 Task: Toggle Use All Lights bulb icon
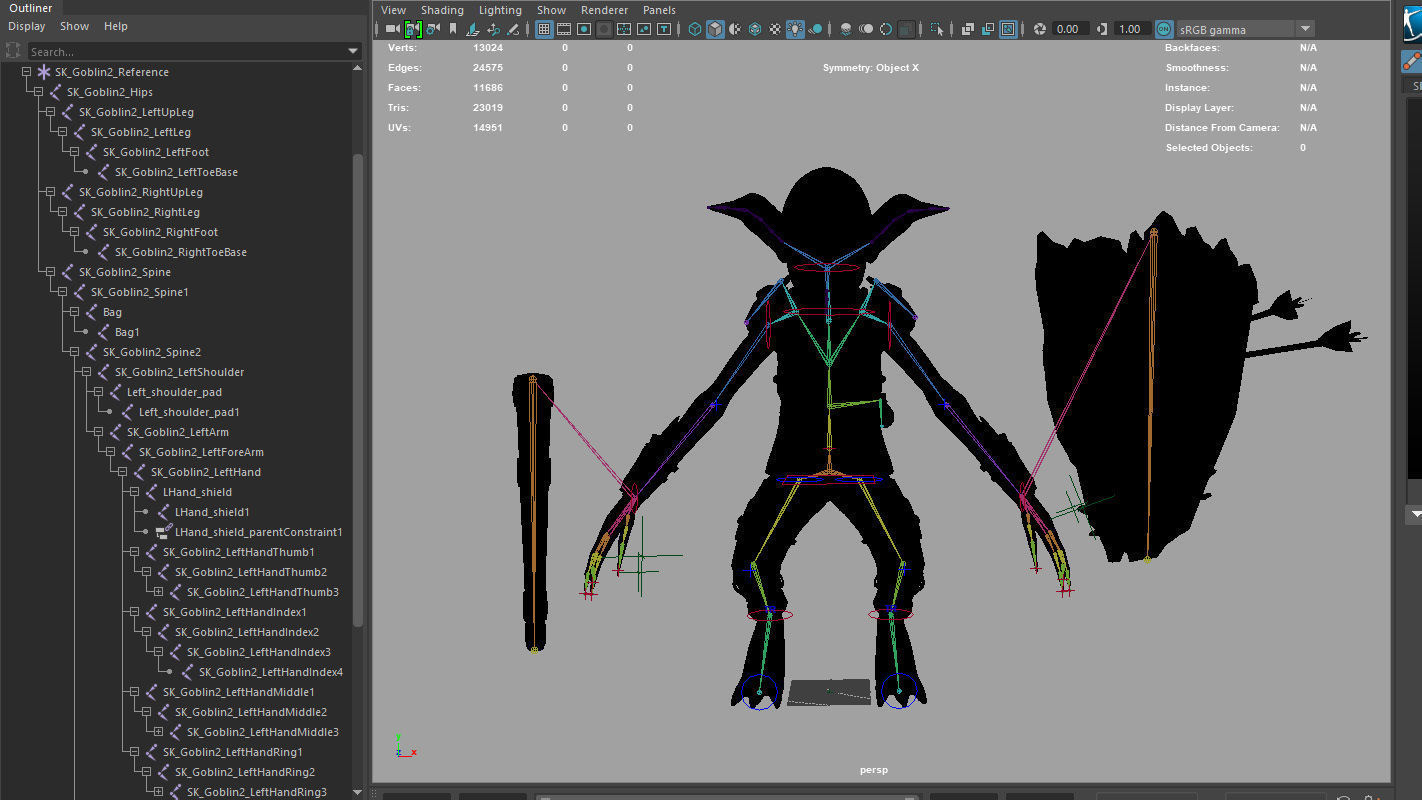(x=795, y=29)
